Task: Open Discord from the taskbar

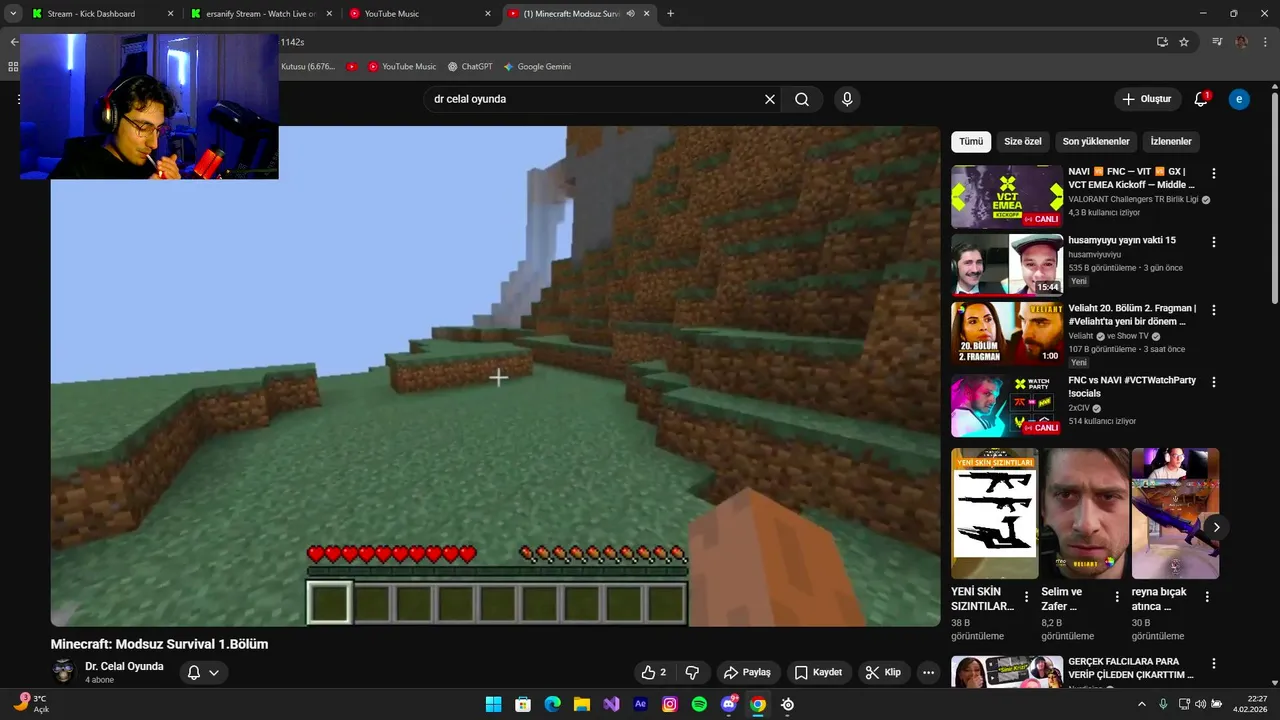Action: [729, 704]
